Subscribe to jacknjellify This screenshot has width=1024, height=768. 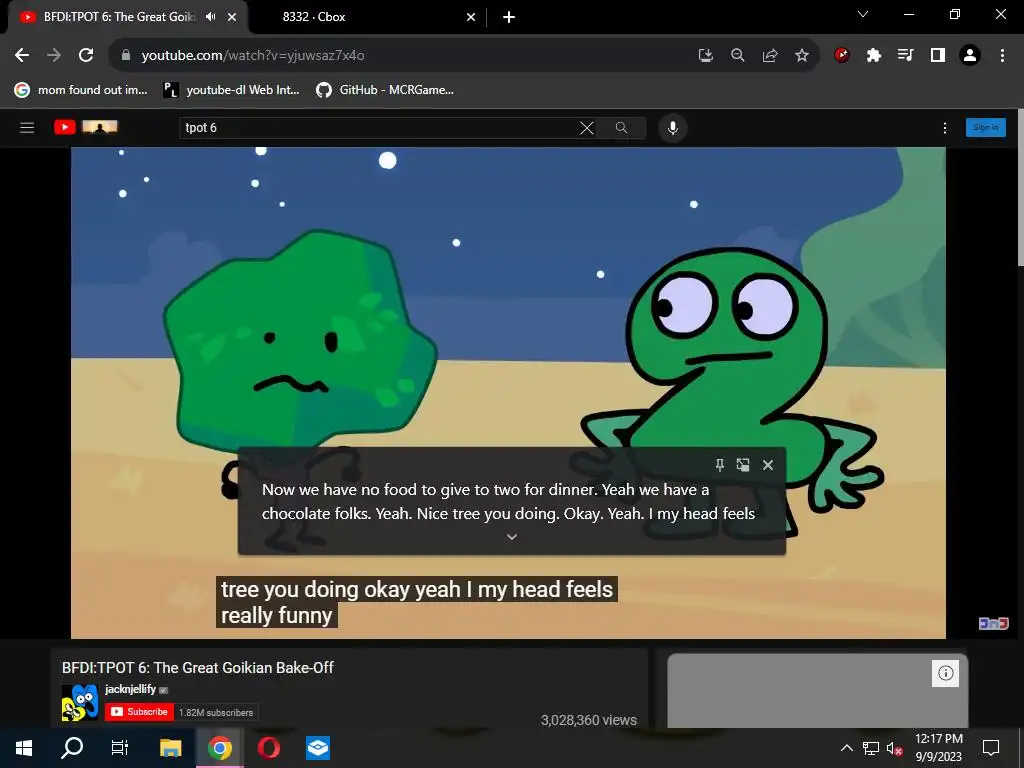(139, 712)
